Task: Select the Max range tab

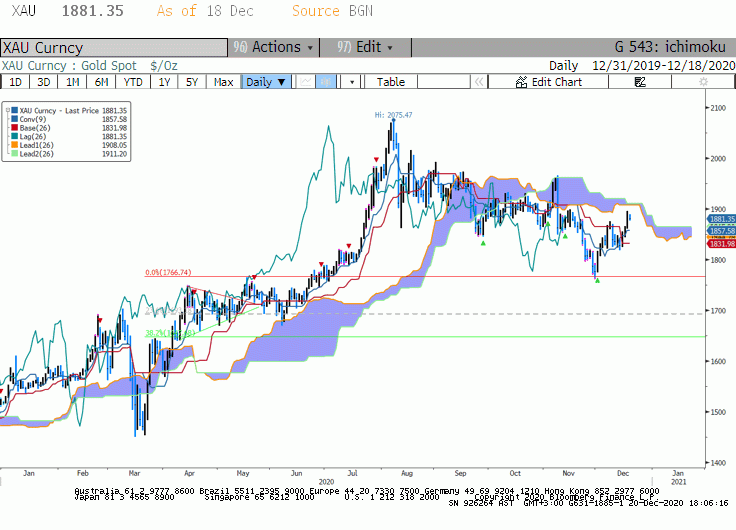Action: pos(223,82)
